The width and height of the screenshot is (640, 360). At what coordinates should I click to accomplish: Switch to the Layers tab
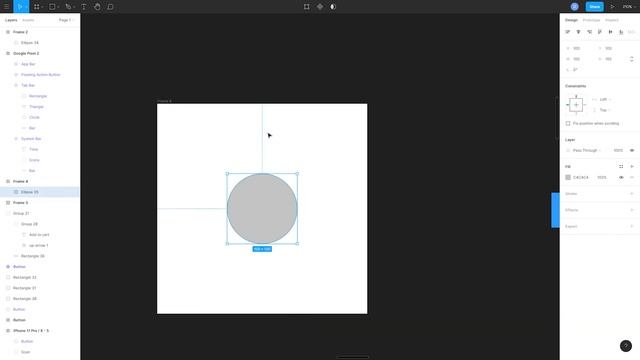coord(11,20)
